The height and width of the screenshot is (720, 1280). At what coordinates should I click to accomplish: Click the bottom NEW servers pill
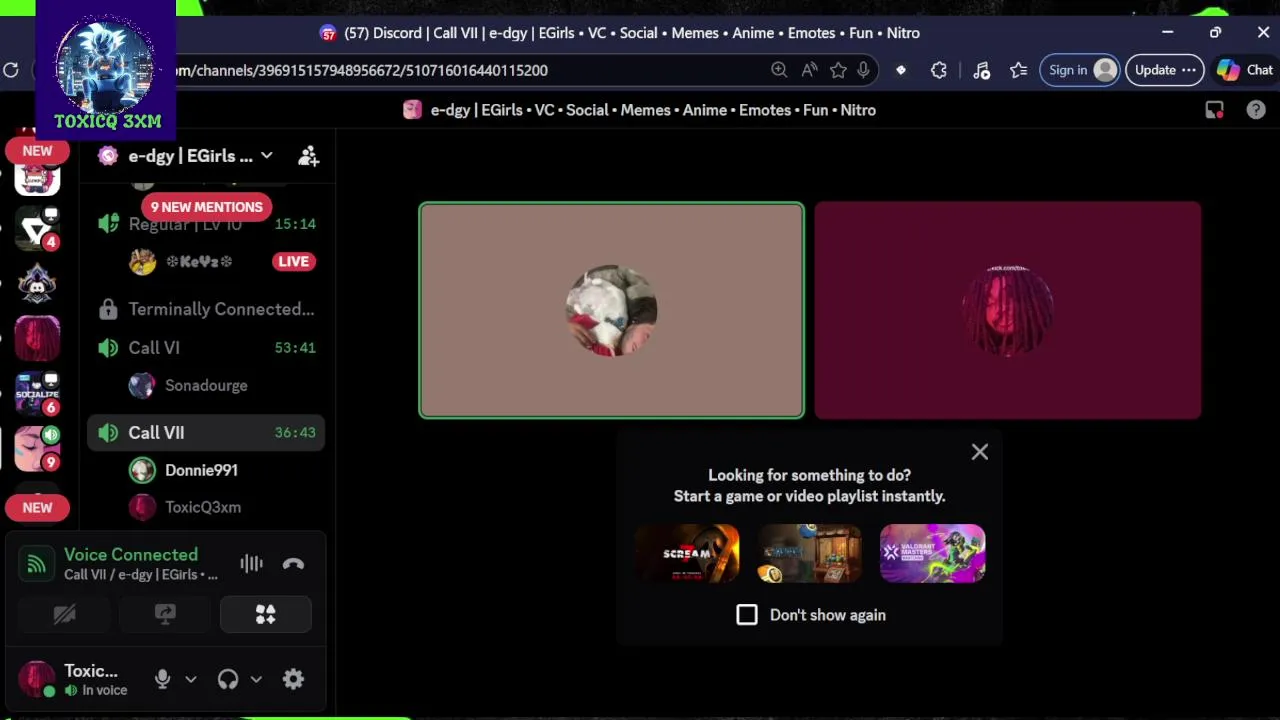(x=37, y=507)
